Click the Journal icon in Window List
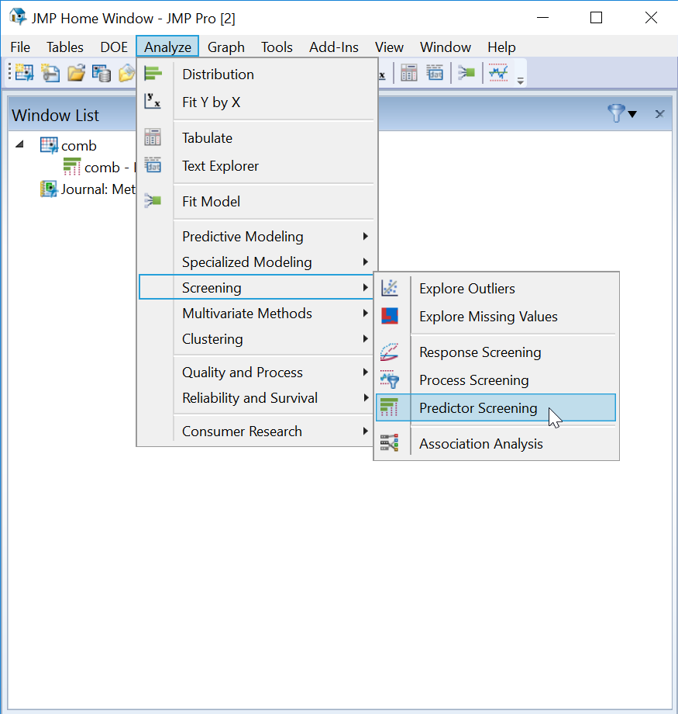Screen dimensions: 678x714 [49, 189]
